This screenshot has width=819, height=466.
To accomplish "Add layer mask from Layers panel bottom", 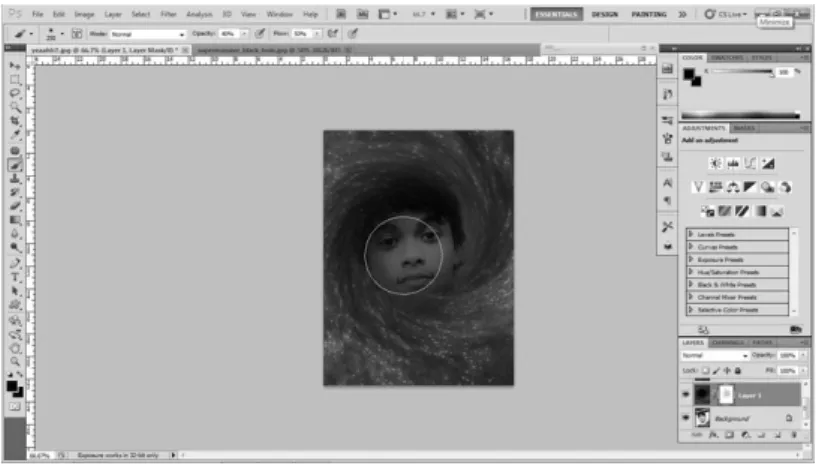I will 730,435.
